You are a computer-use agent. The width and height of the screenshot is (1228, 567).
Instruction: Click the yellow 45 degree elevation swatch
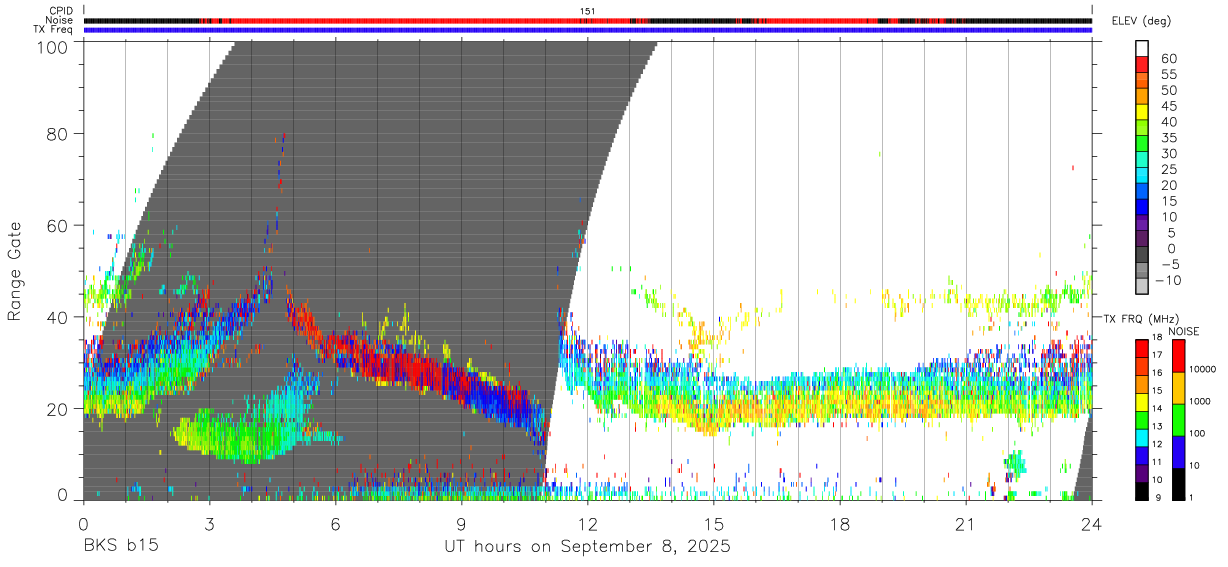[1142, 110]
